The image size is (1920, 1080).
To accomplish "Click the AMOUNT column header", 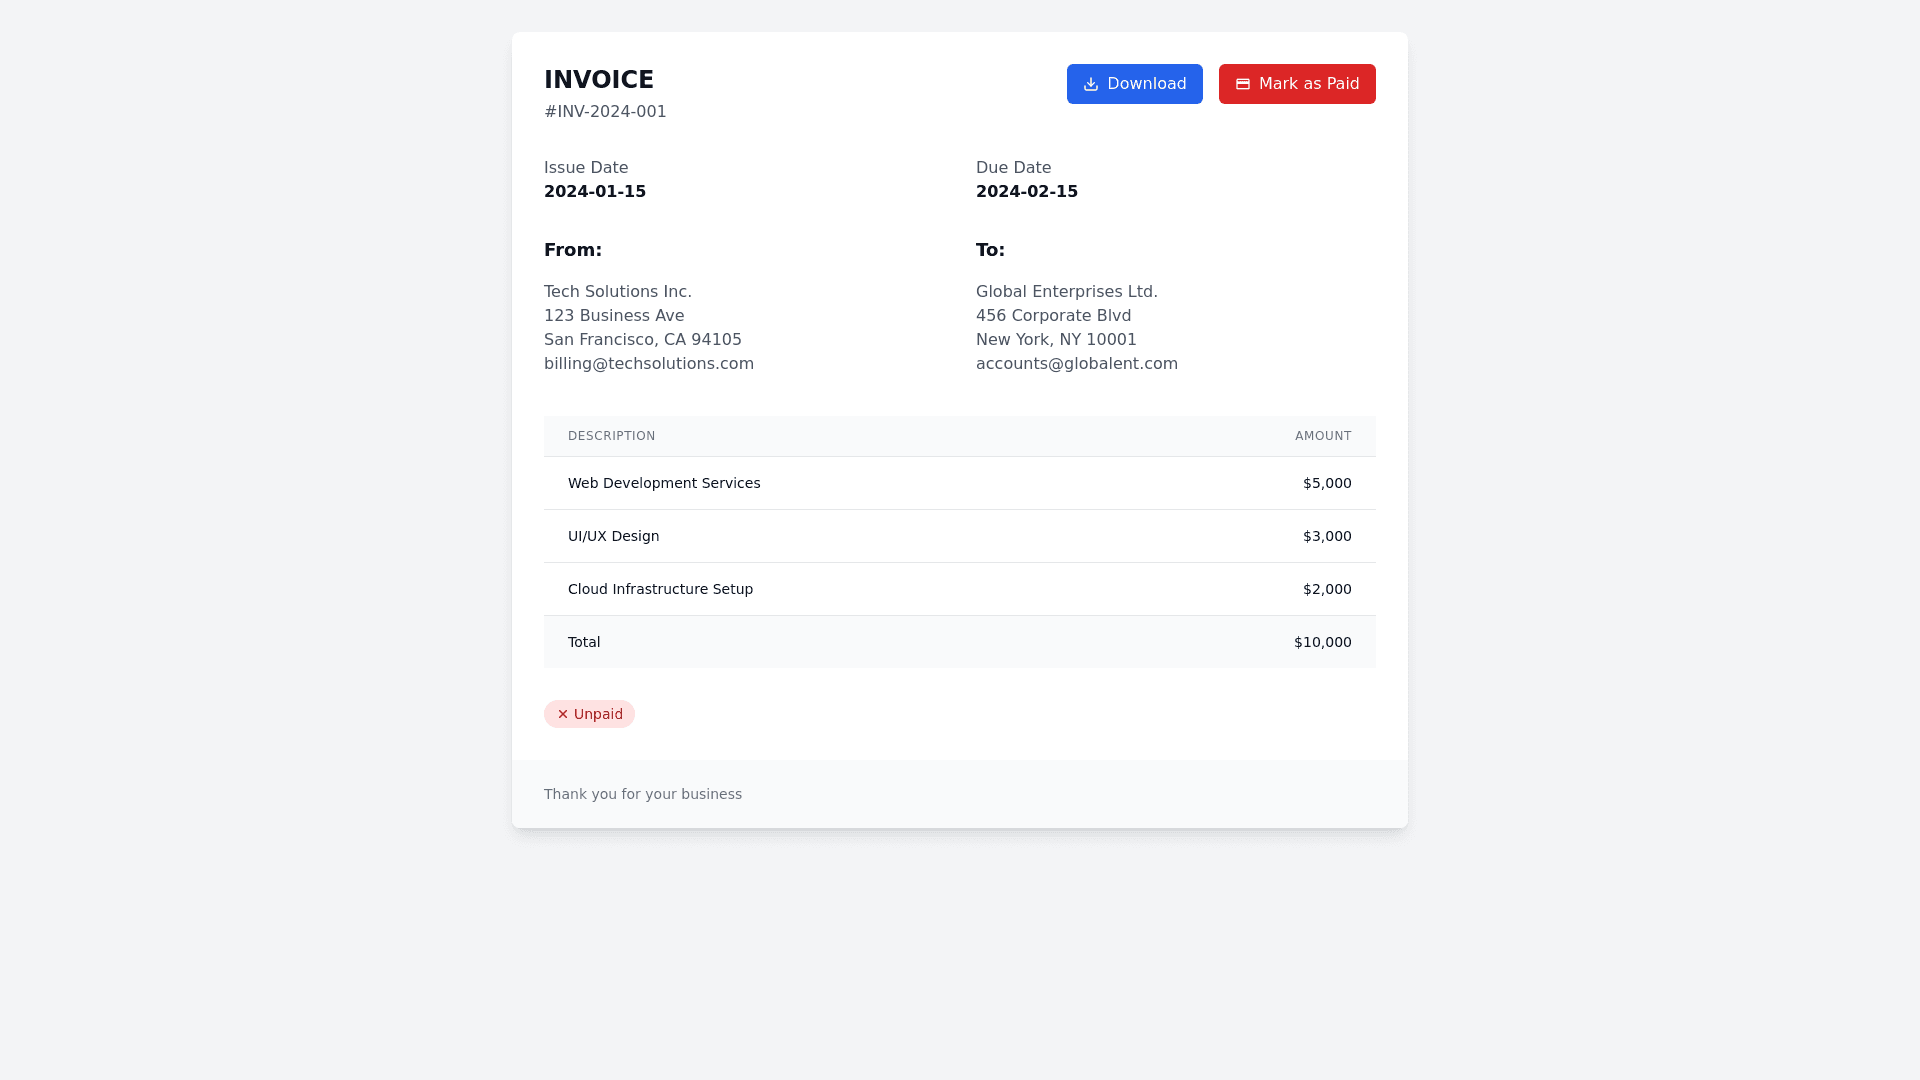I will click(x=1323, y=436).
